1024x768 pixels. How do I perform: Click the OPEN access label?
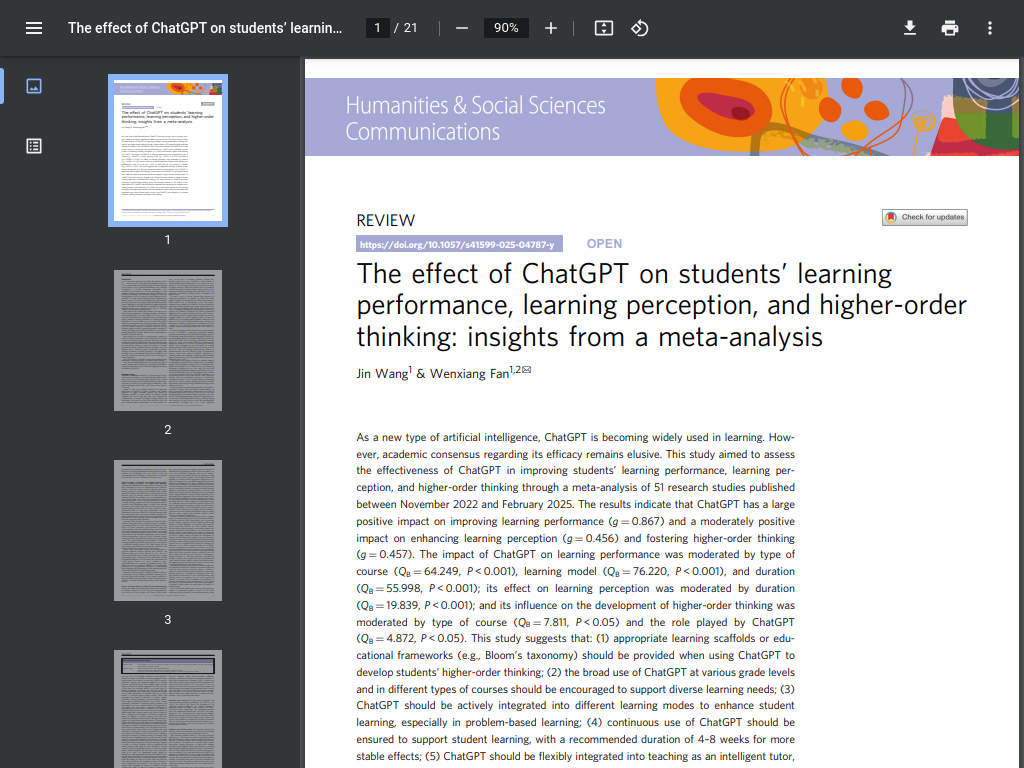(604, 244)
